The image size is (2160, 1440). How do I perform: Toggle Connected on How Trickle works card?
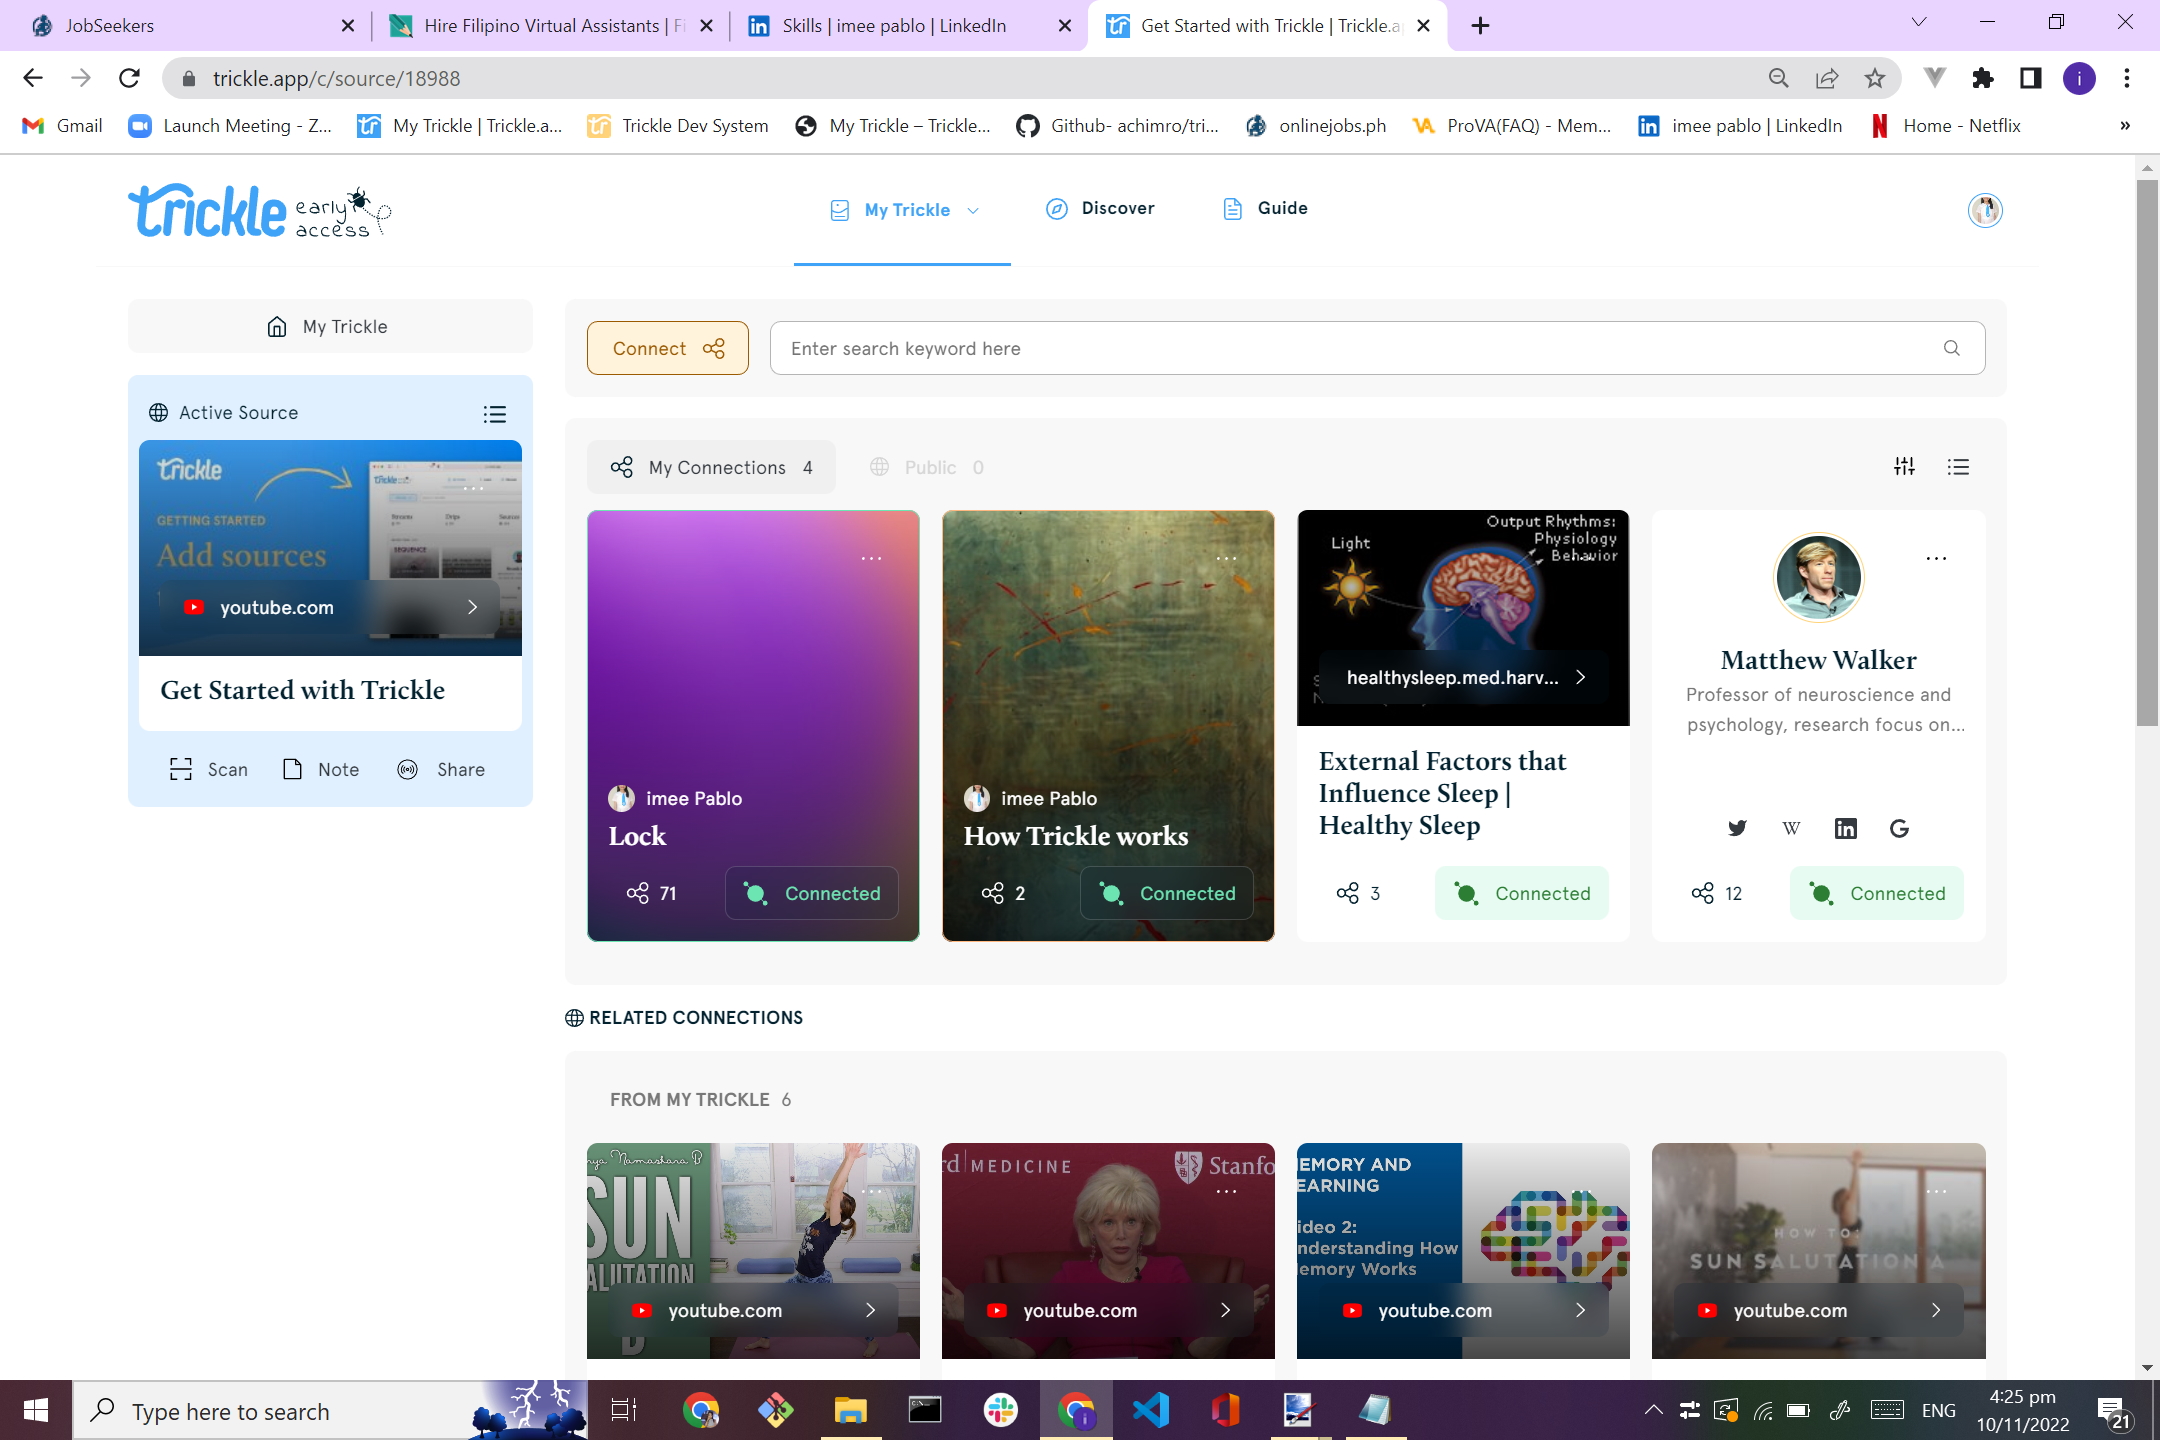1167,893
